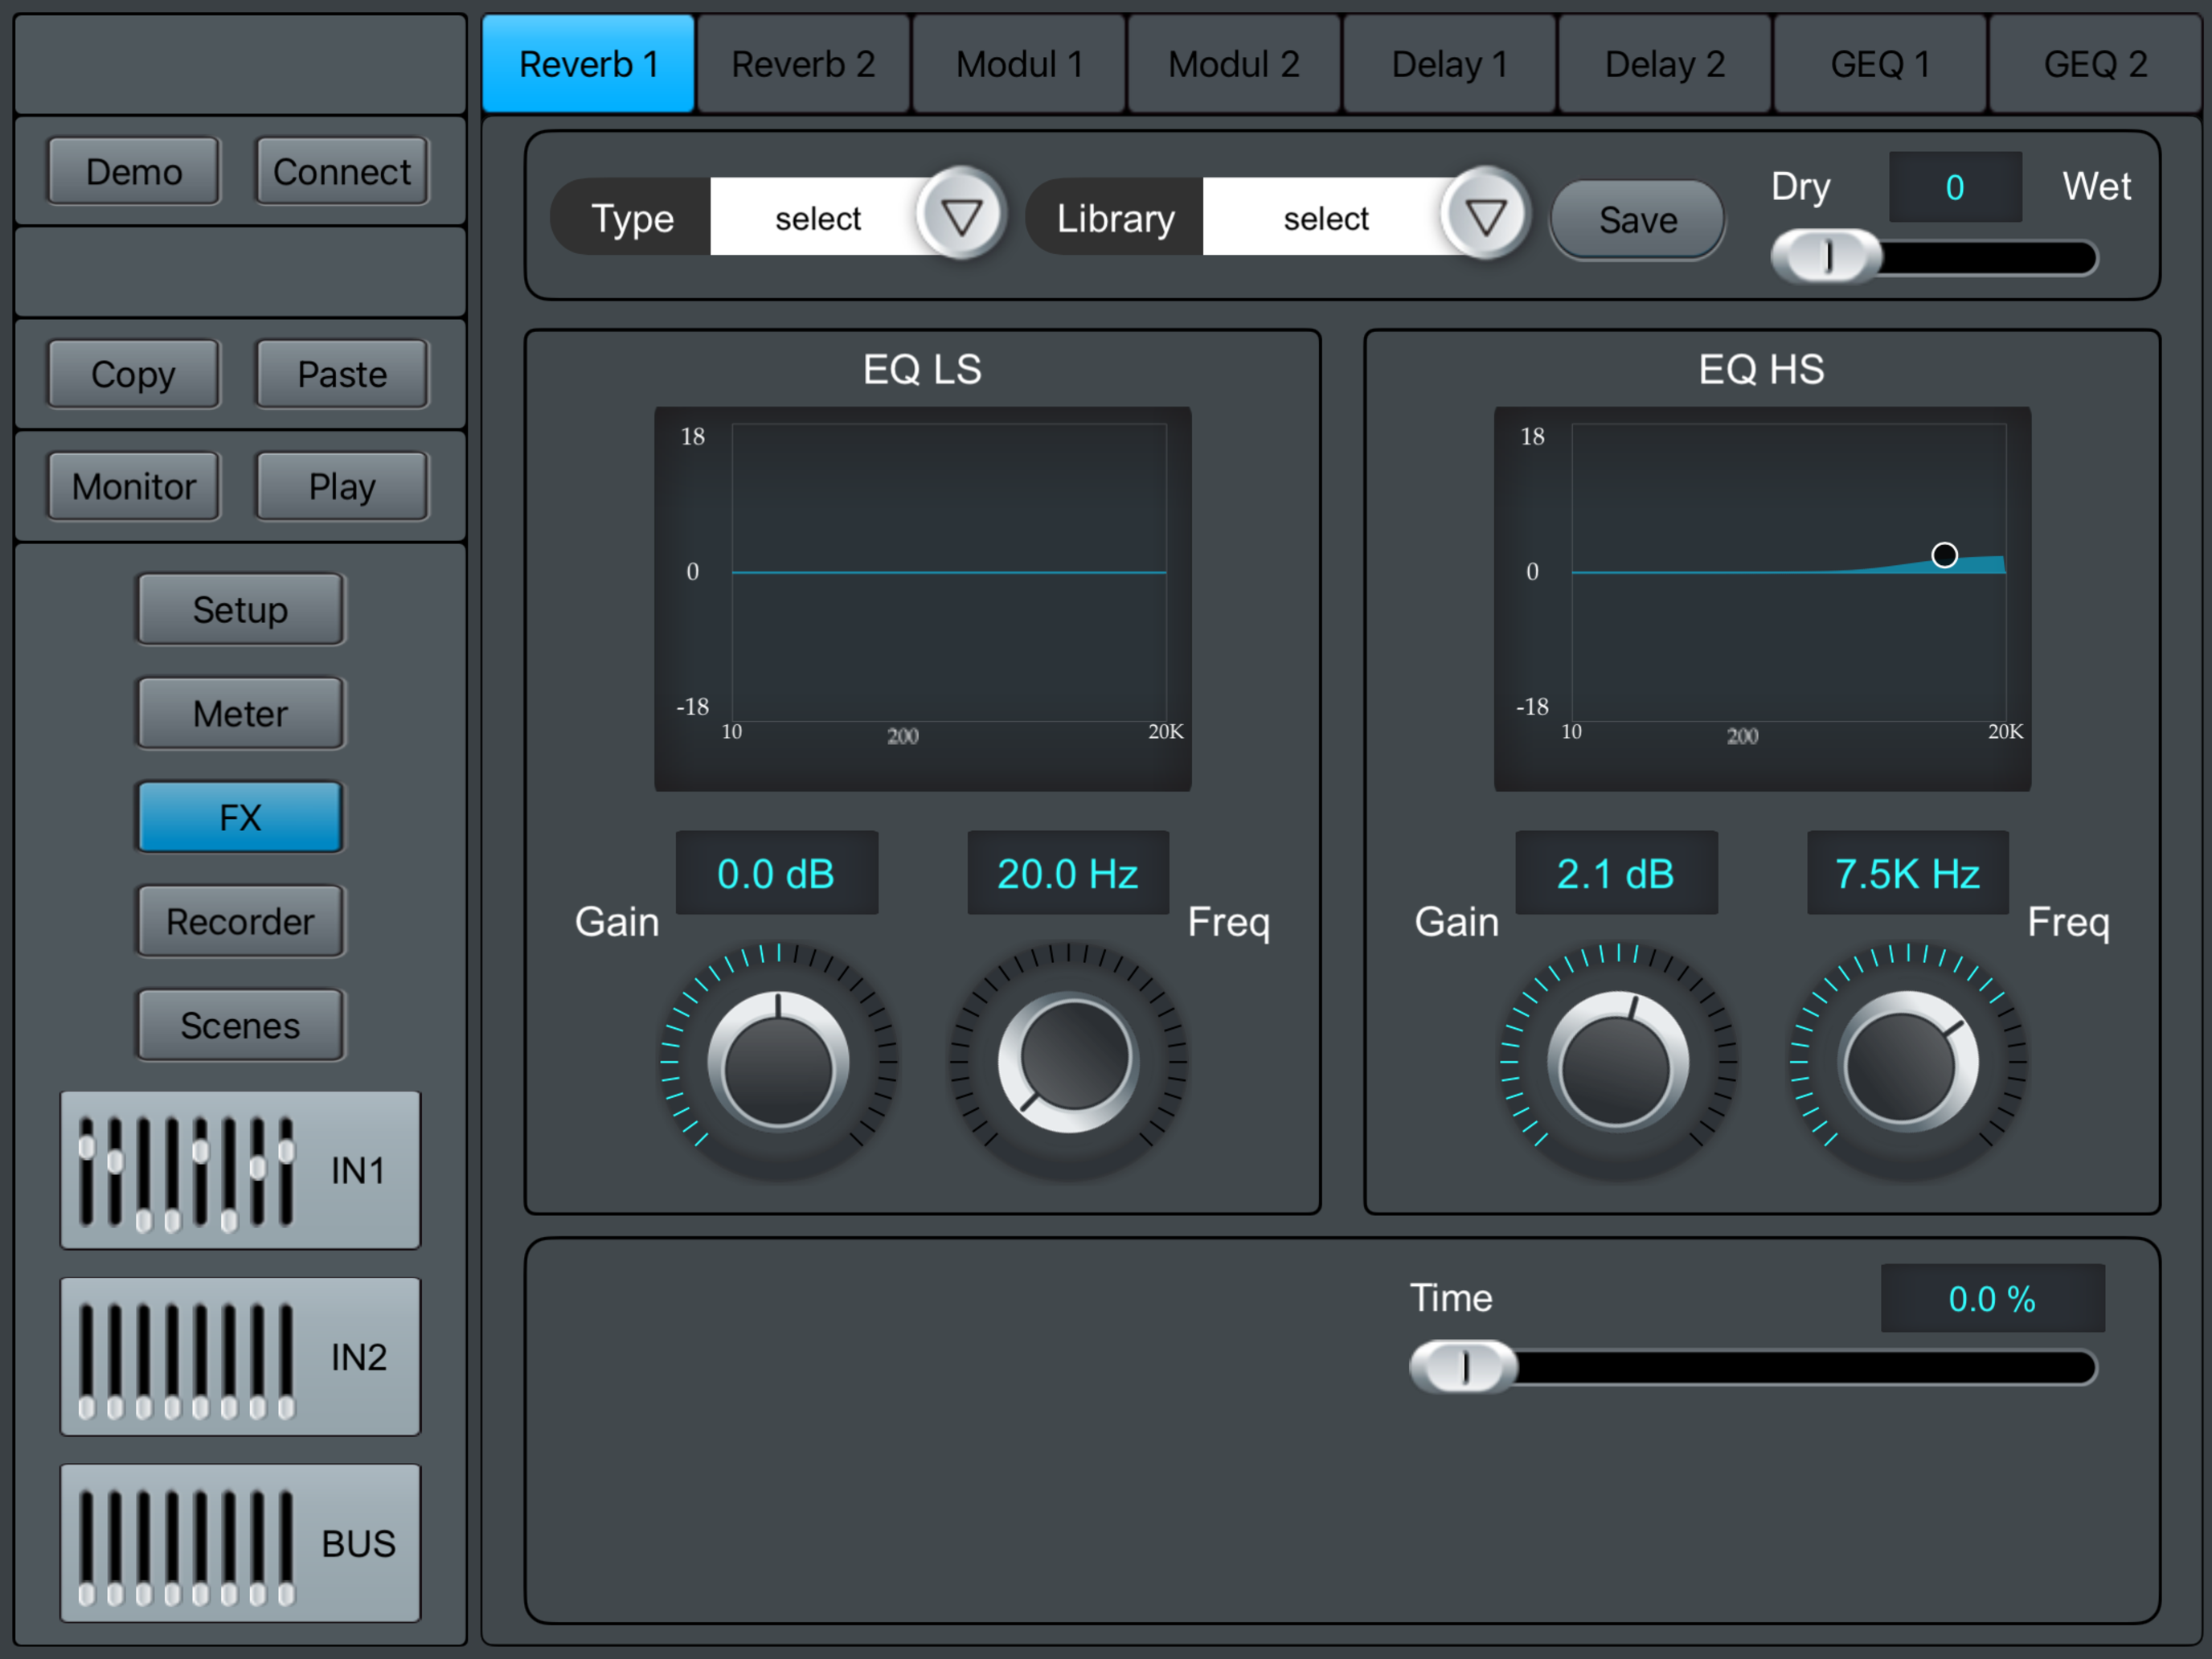Click the Demo button

pos(134,172)
